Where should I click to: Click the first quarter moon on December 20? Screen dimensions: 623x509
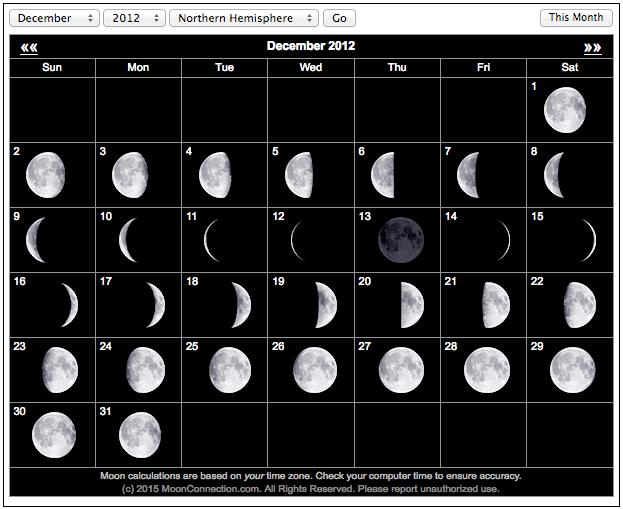pyautogui.click(x=412, y=305)
